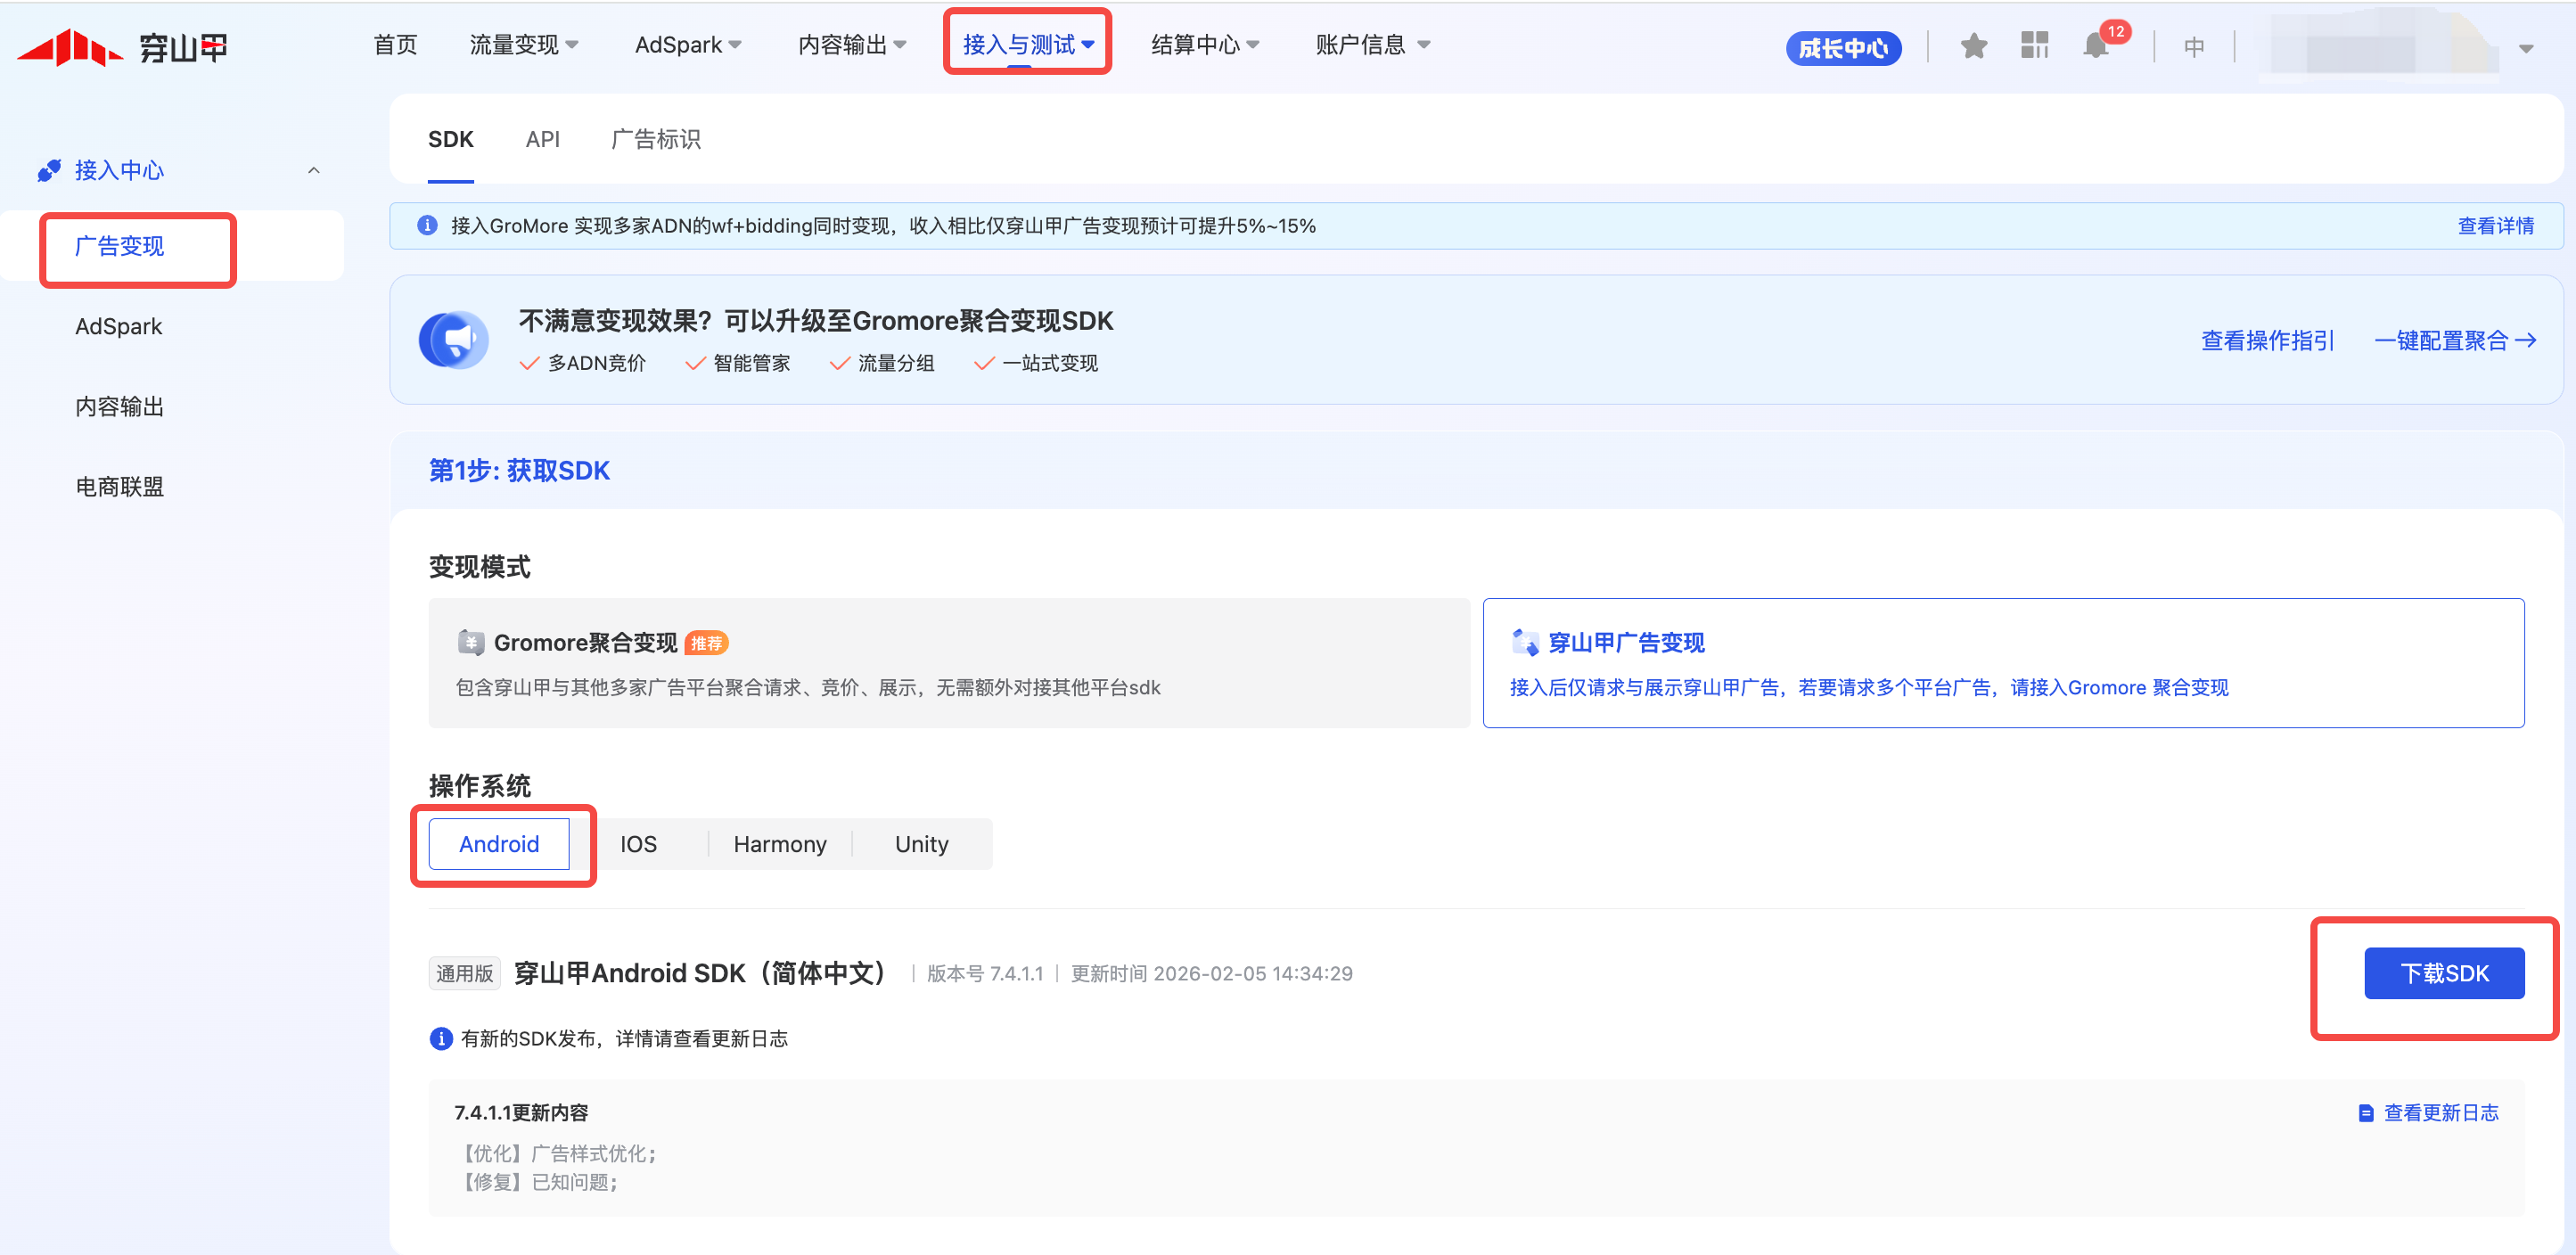2576x1255 pixels.
Task: Choose the Gromore聚合变现 mode card
Action: [948, 663]
